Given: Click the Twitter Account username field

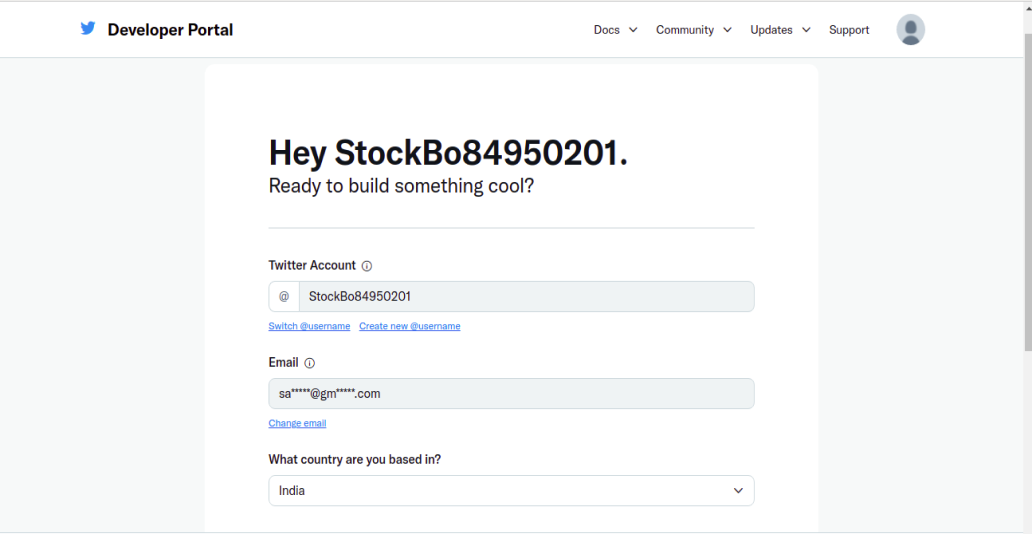Looking at the screenshot, I should coord(527,296).
